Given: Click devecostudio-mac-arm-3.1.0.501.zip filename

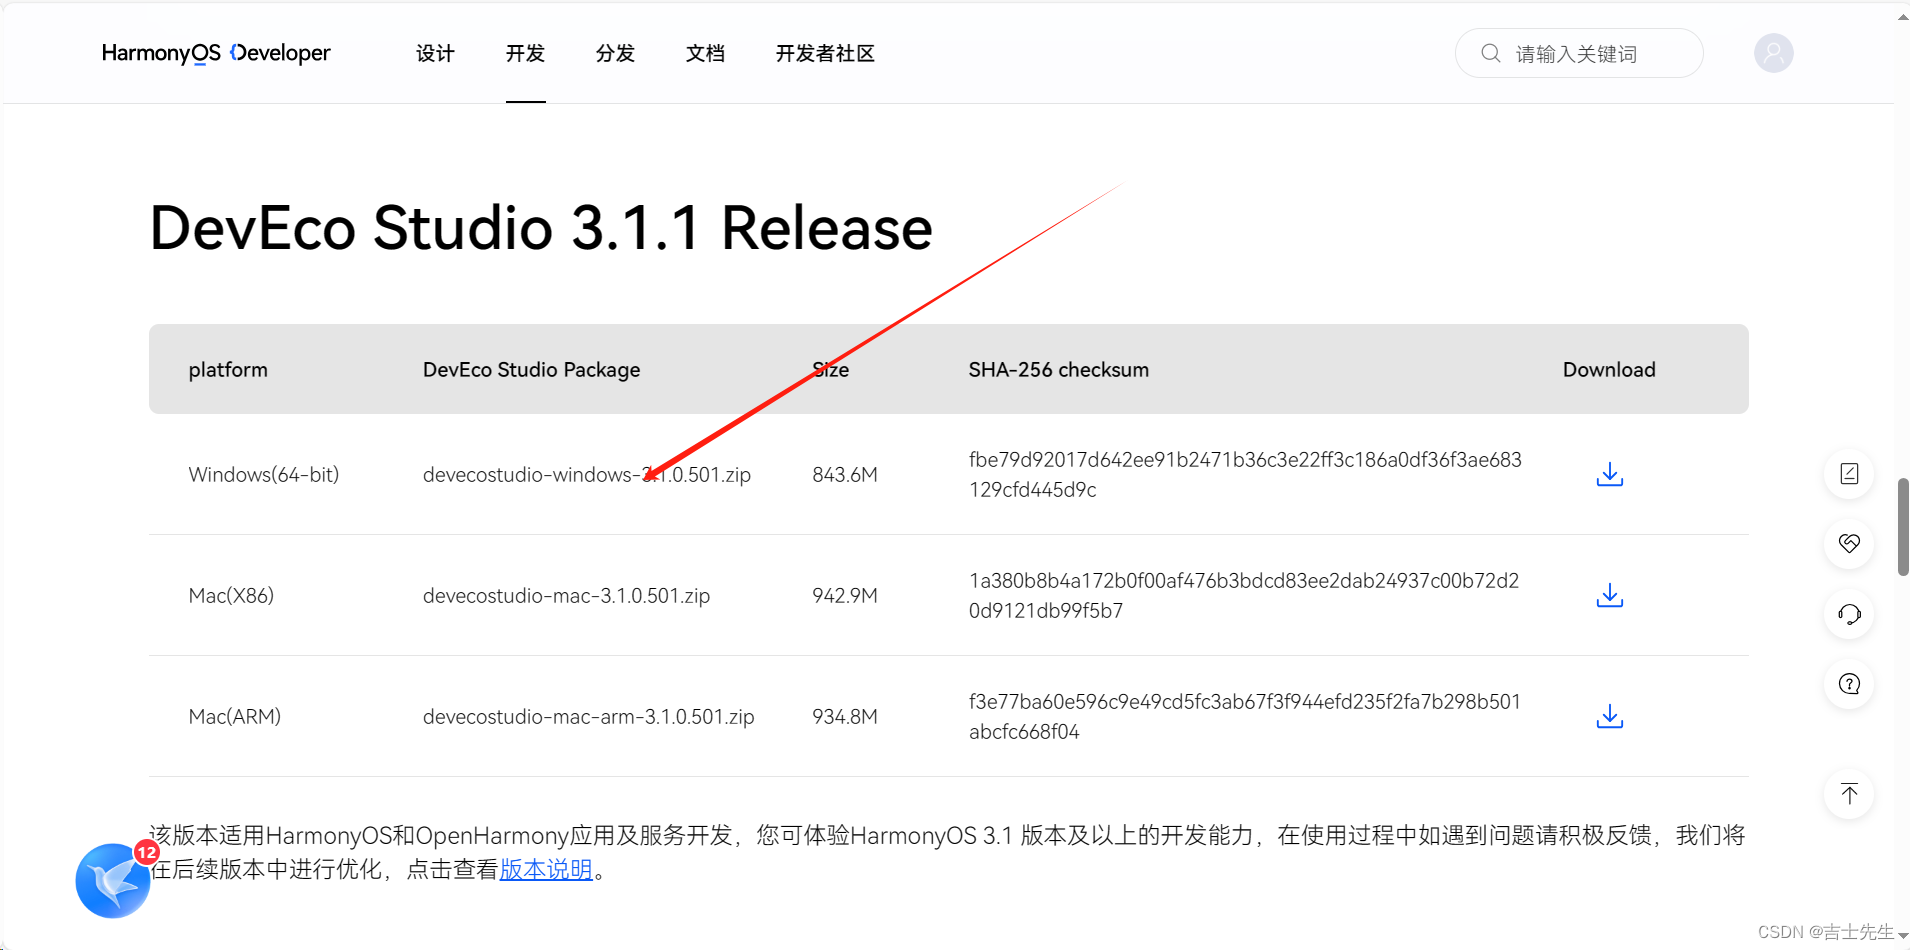Looking at the screenshot, I should click(x=588, y=716).
